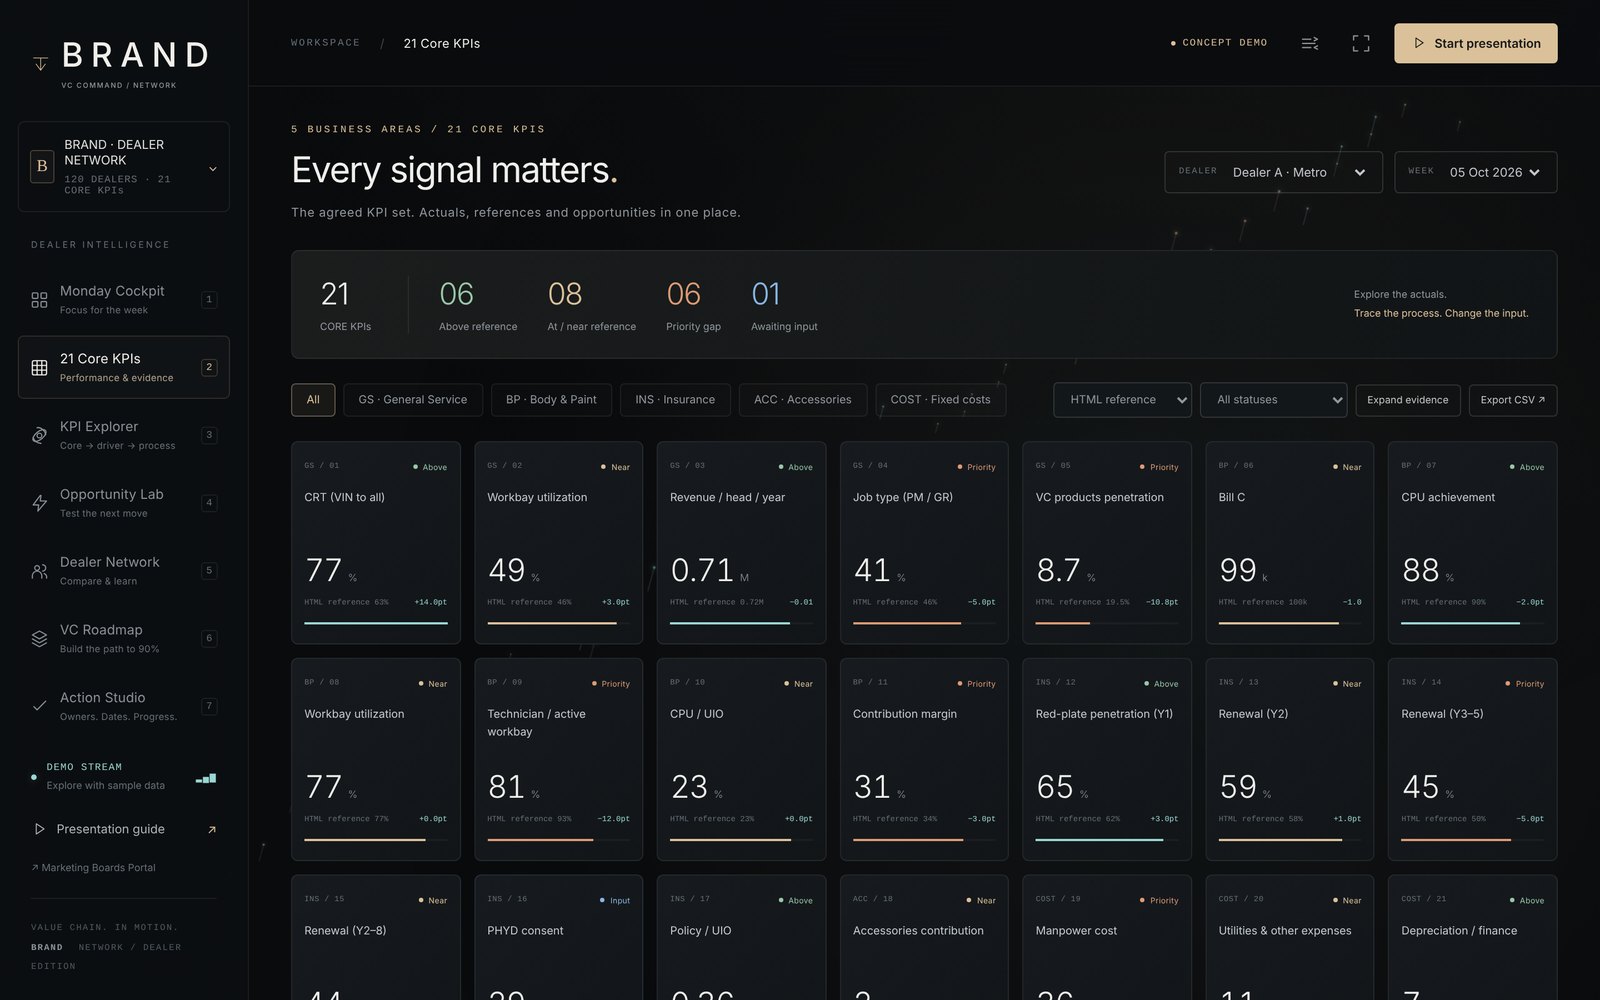Screen dimensions: 1600x1000
Task: Open the Week 05 Oct 2026 dropdown
Action: pyautogui.click(x=1476, y=172)
